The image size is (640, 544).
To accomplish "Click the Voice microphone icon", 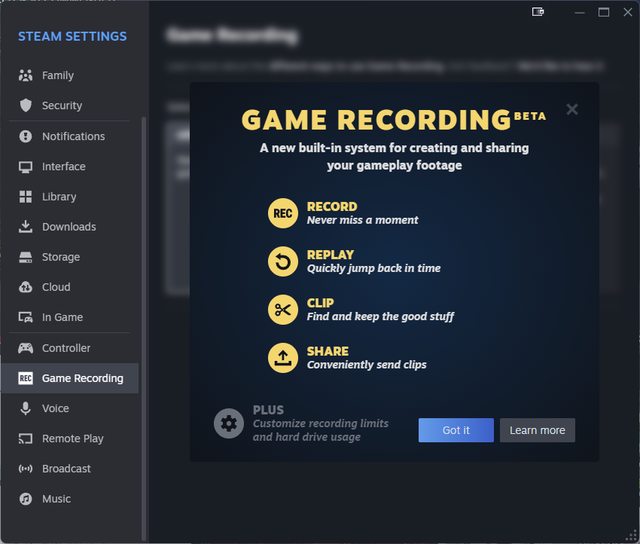I will tap(26, 408).
